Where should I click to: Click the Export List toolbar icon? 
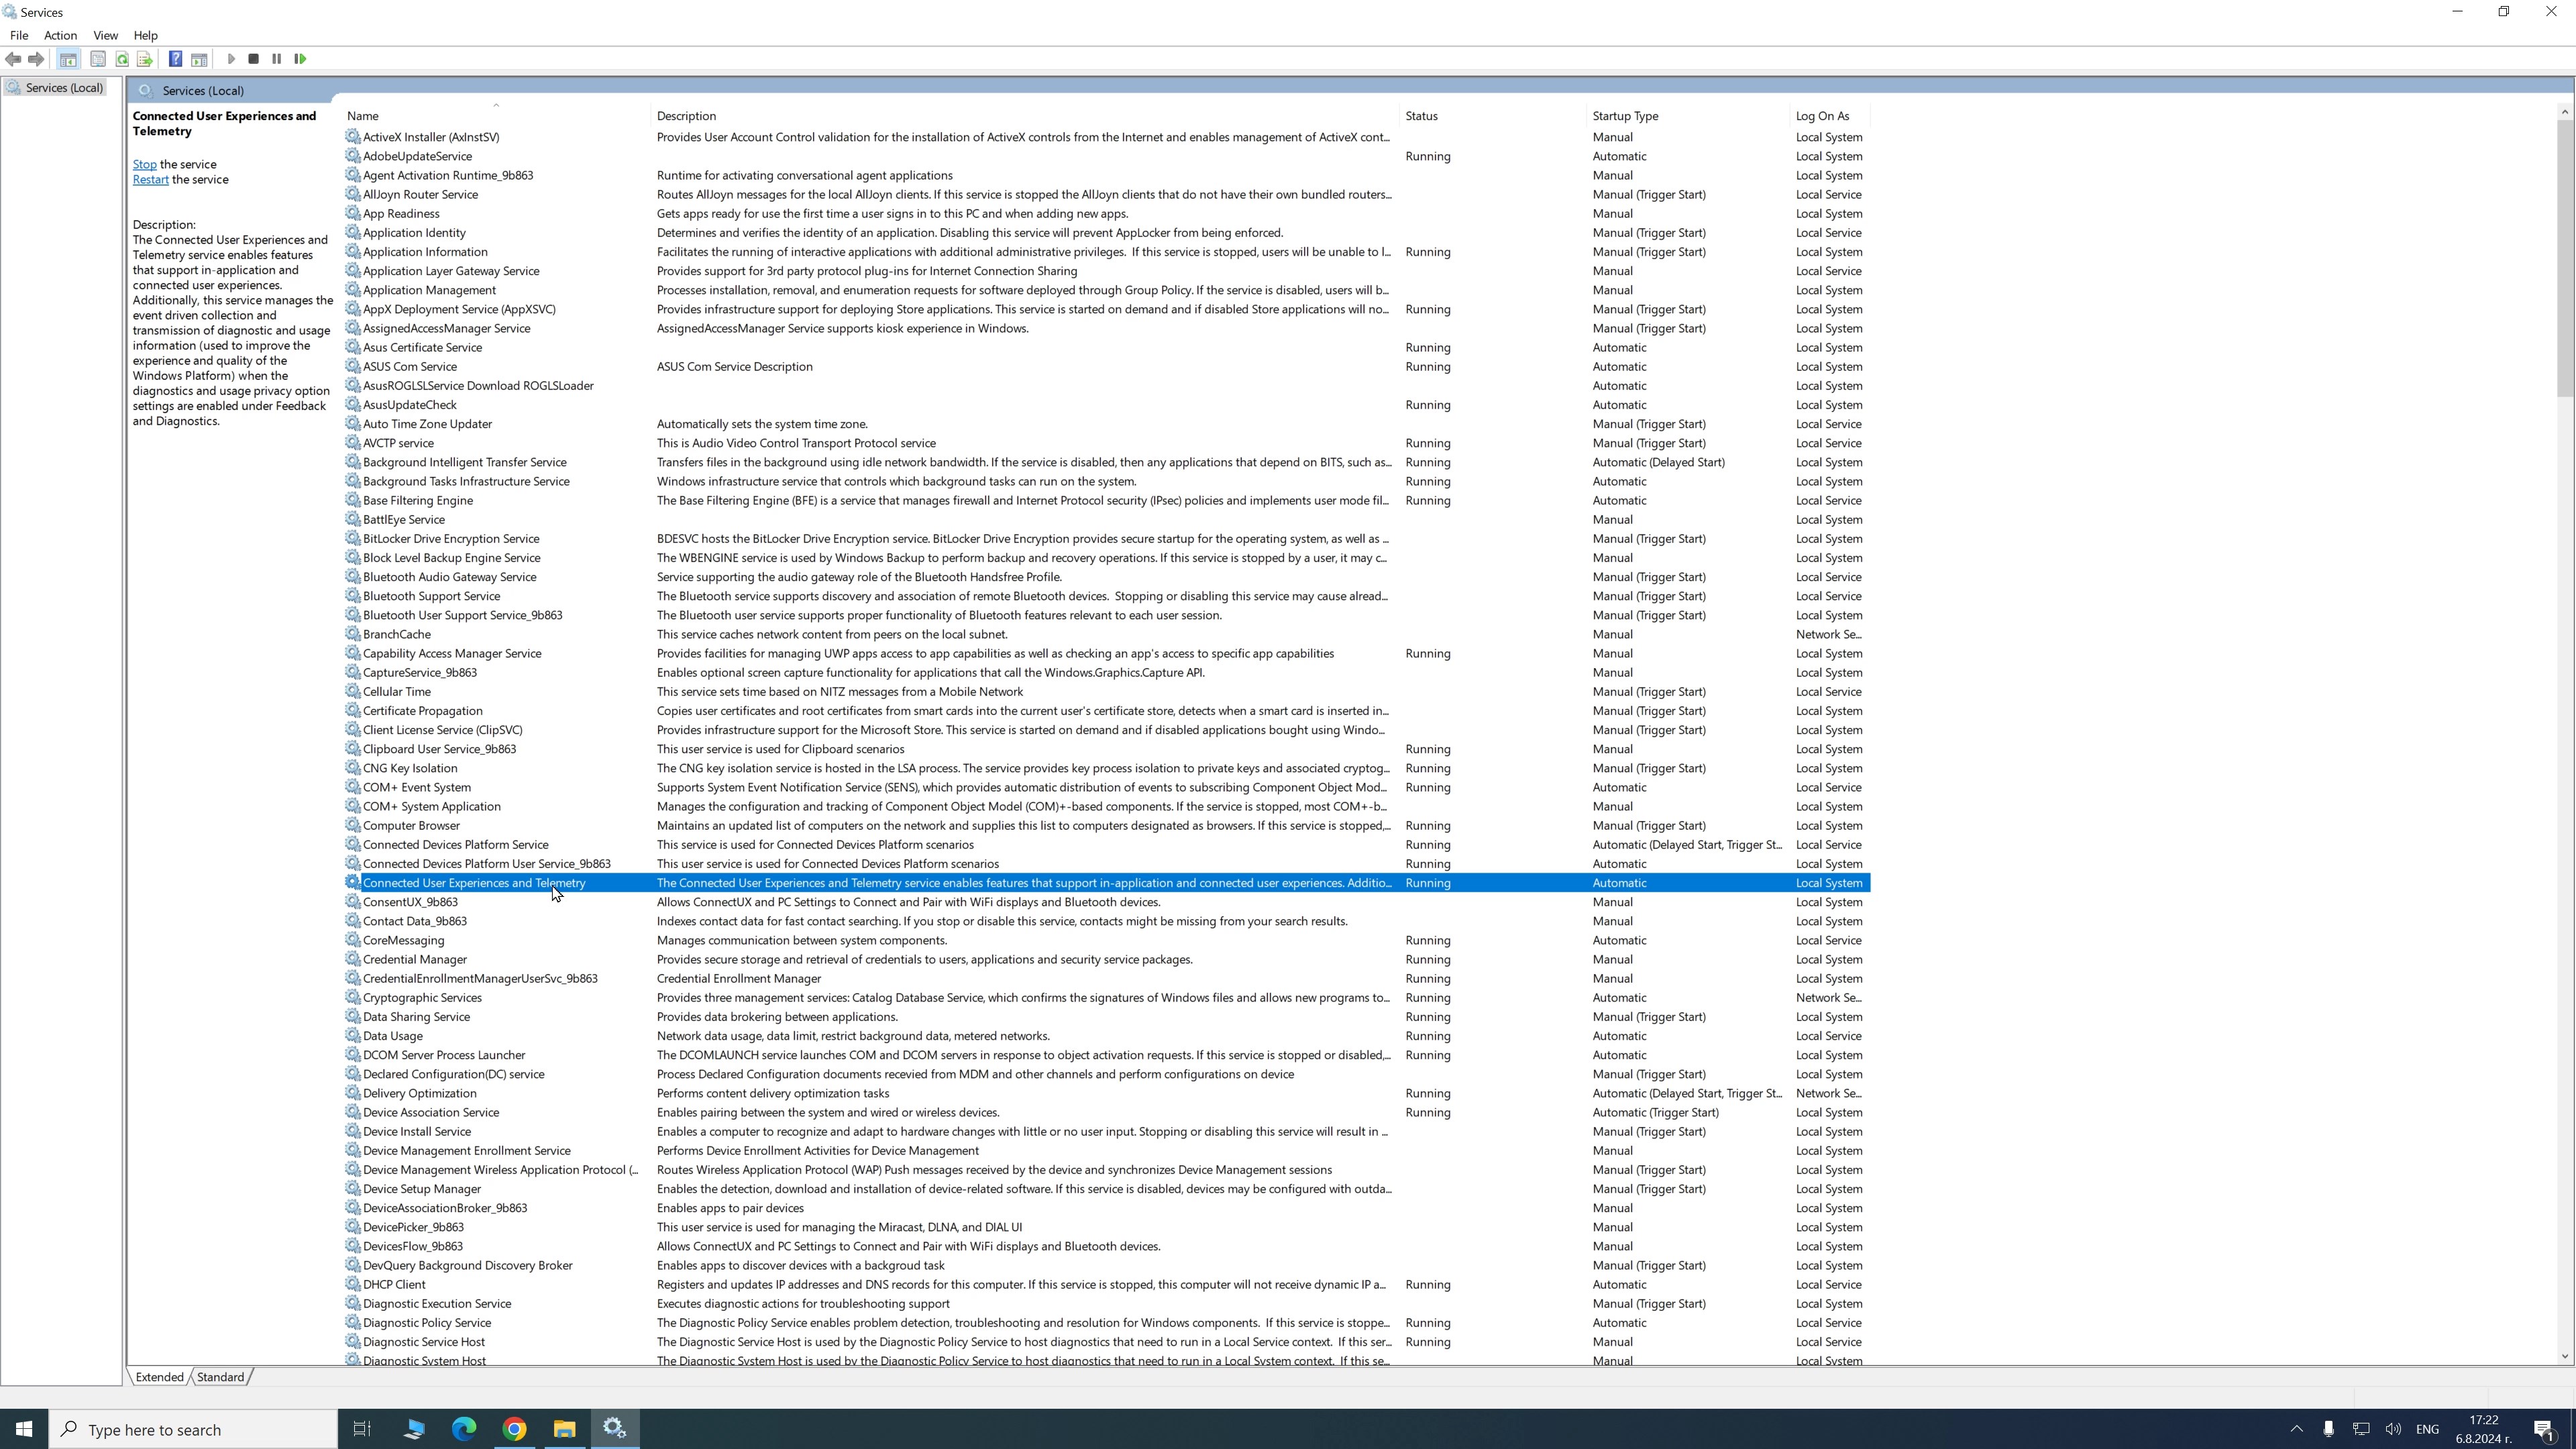point(145,59)
